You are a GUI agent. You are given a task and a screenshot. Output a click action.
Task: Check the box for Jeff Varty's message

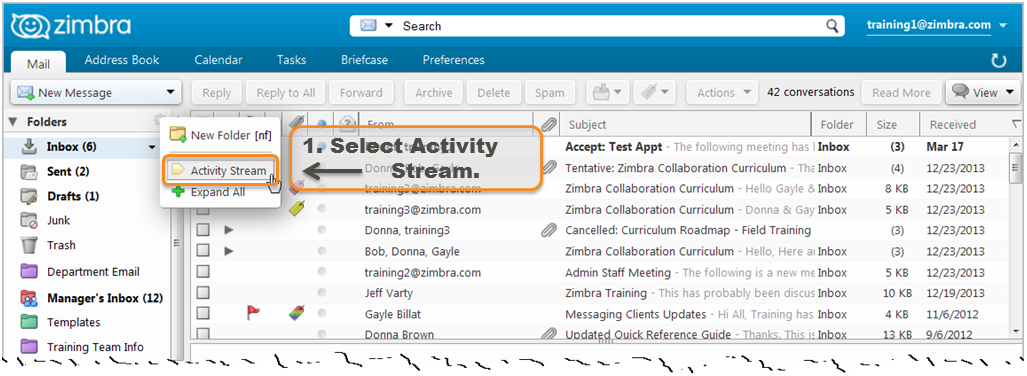203,293
